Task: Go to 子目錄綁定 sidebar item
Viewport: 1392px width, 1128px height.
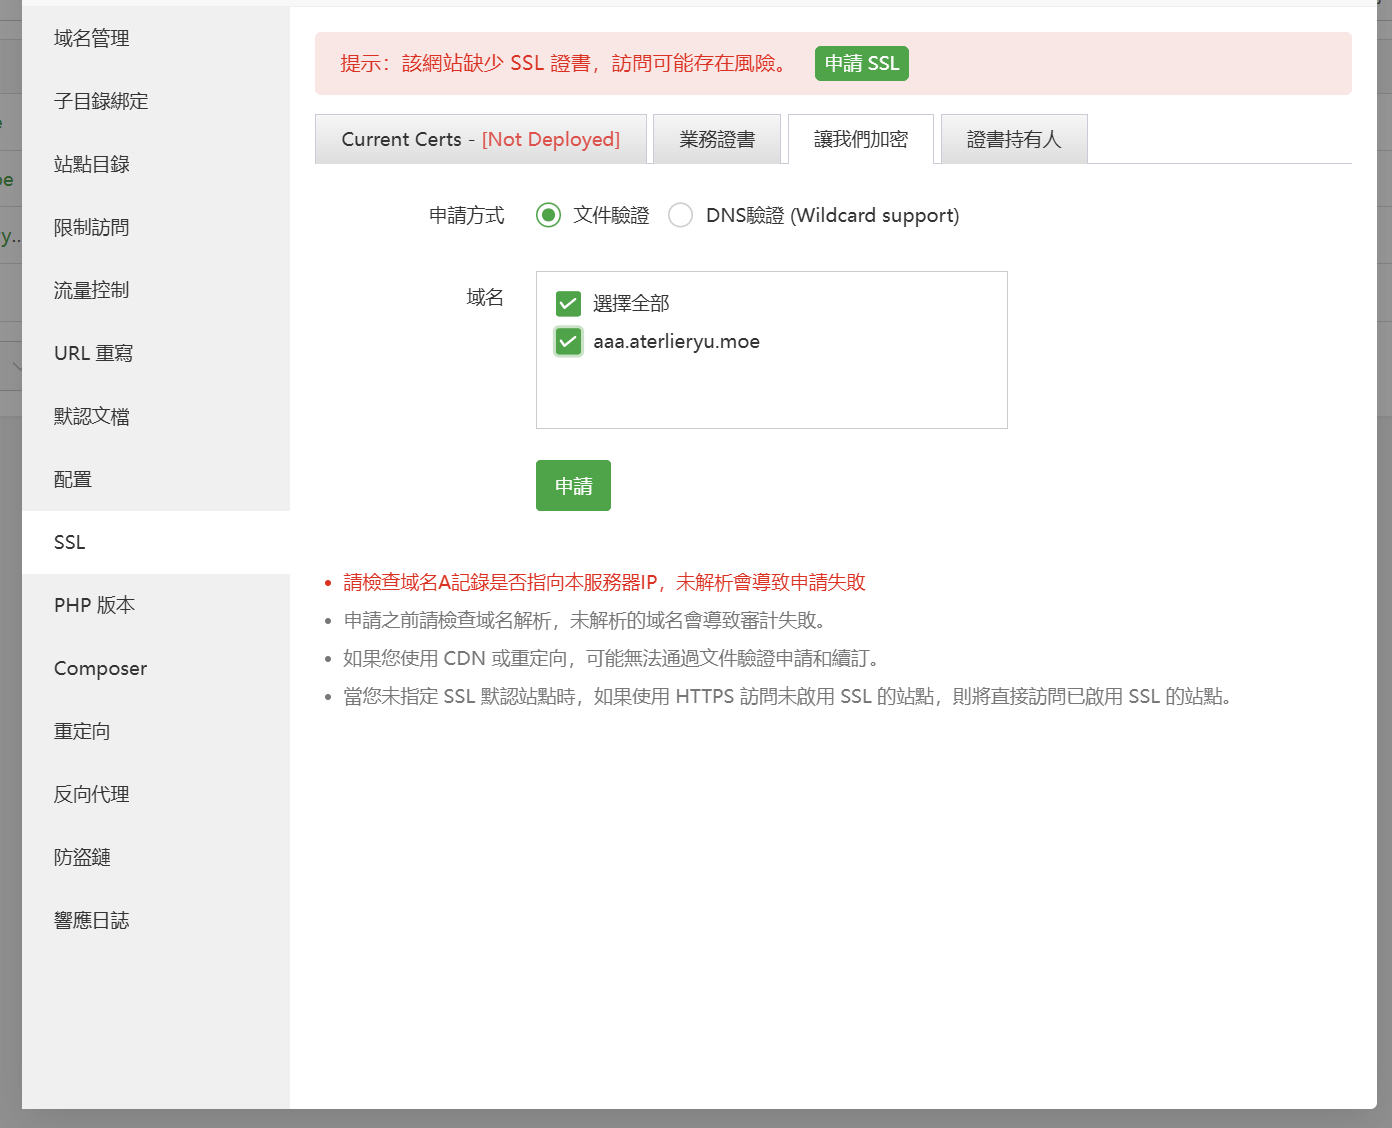Action: pyautogui.click(x=101, y=101)
